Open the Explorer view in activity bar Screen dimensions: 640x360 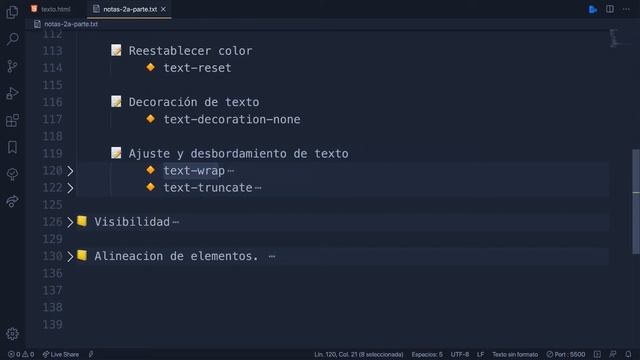click(12, 12)
